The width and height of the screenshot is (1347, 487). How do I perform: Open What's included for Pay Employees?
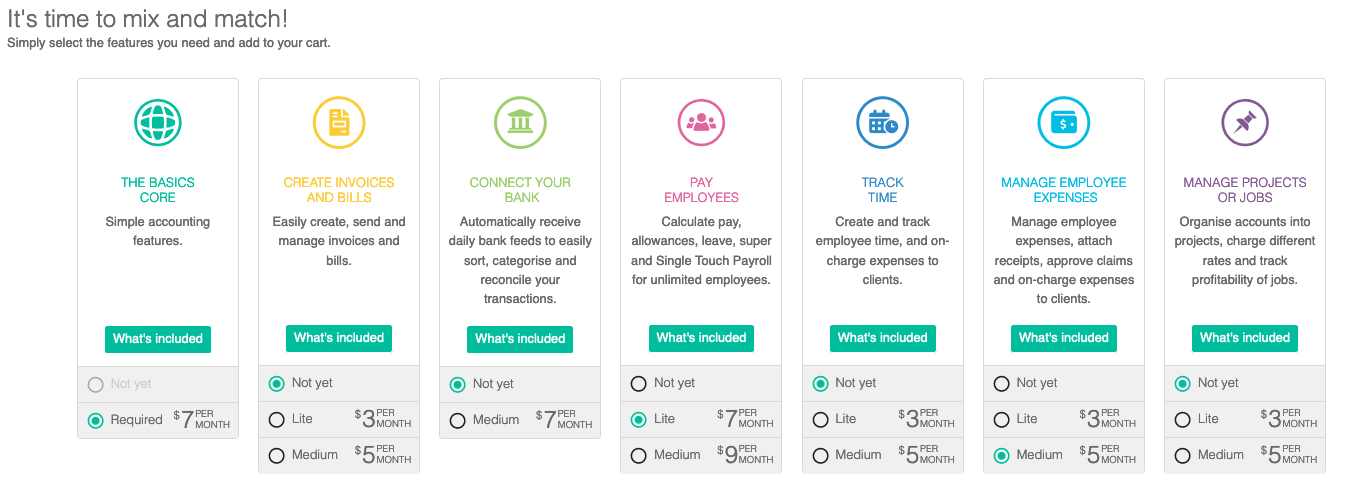tap(701, 338)
